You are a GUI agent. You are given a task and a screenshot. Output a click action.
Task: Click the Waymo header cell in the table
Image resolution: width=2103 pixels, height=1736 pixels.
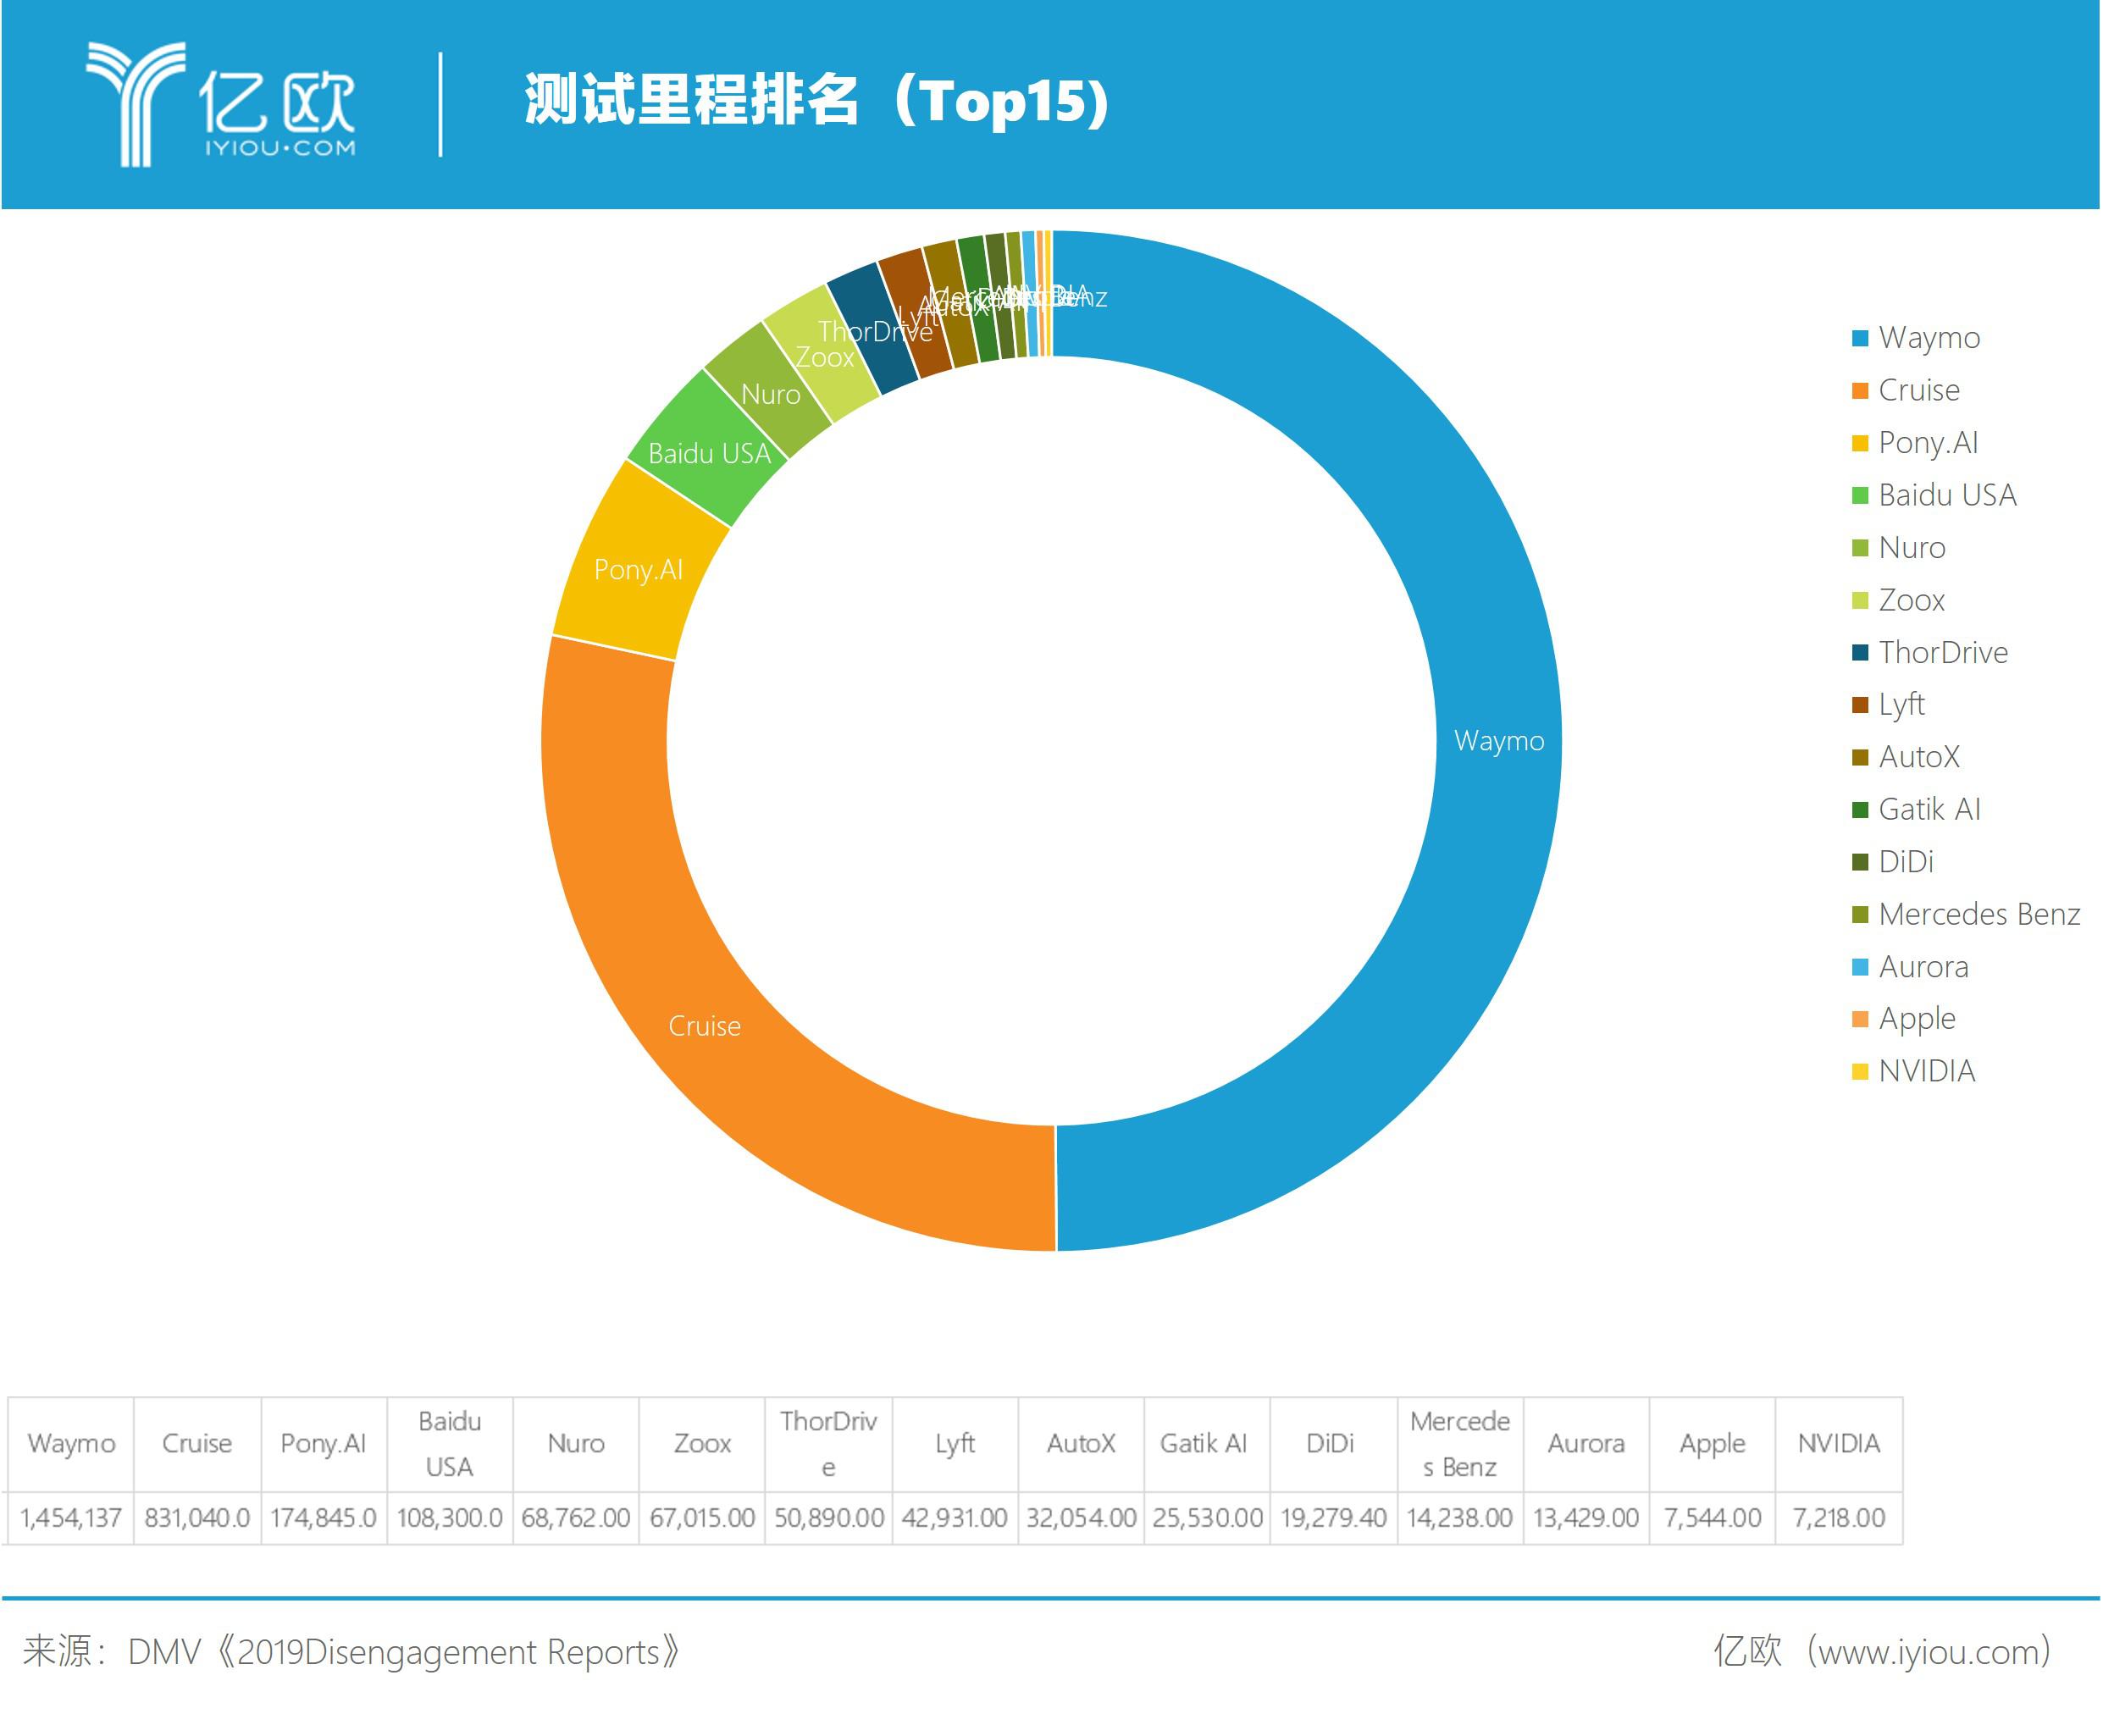click(71, 1444)
